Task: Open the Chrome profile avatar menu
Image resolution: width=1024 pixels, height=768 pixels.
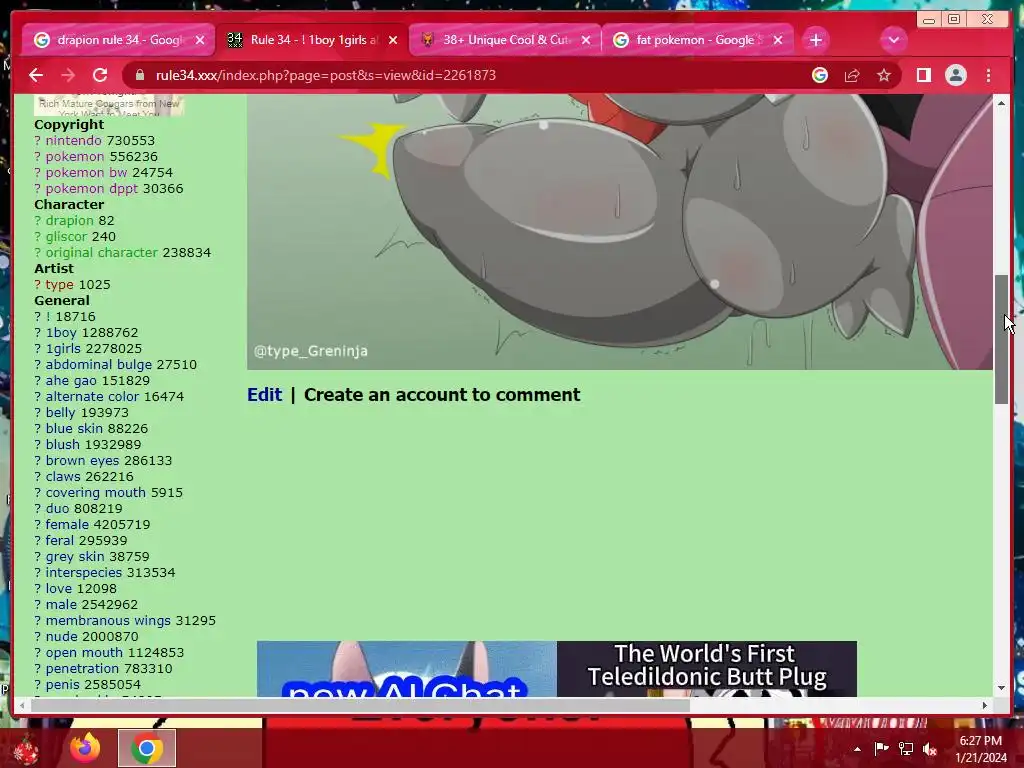Action: tap(955, 75)
